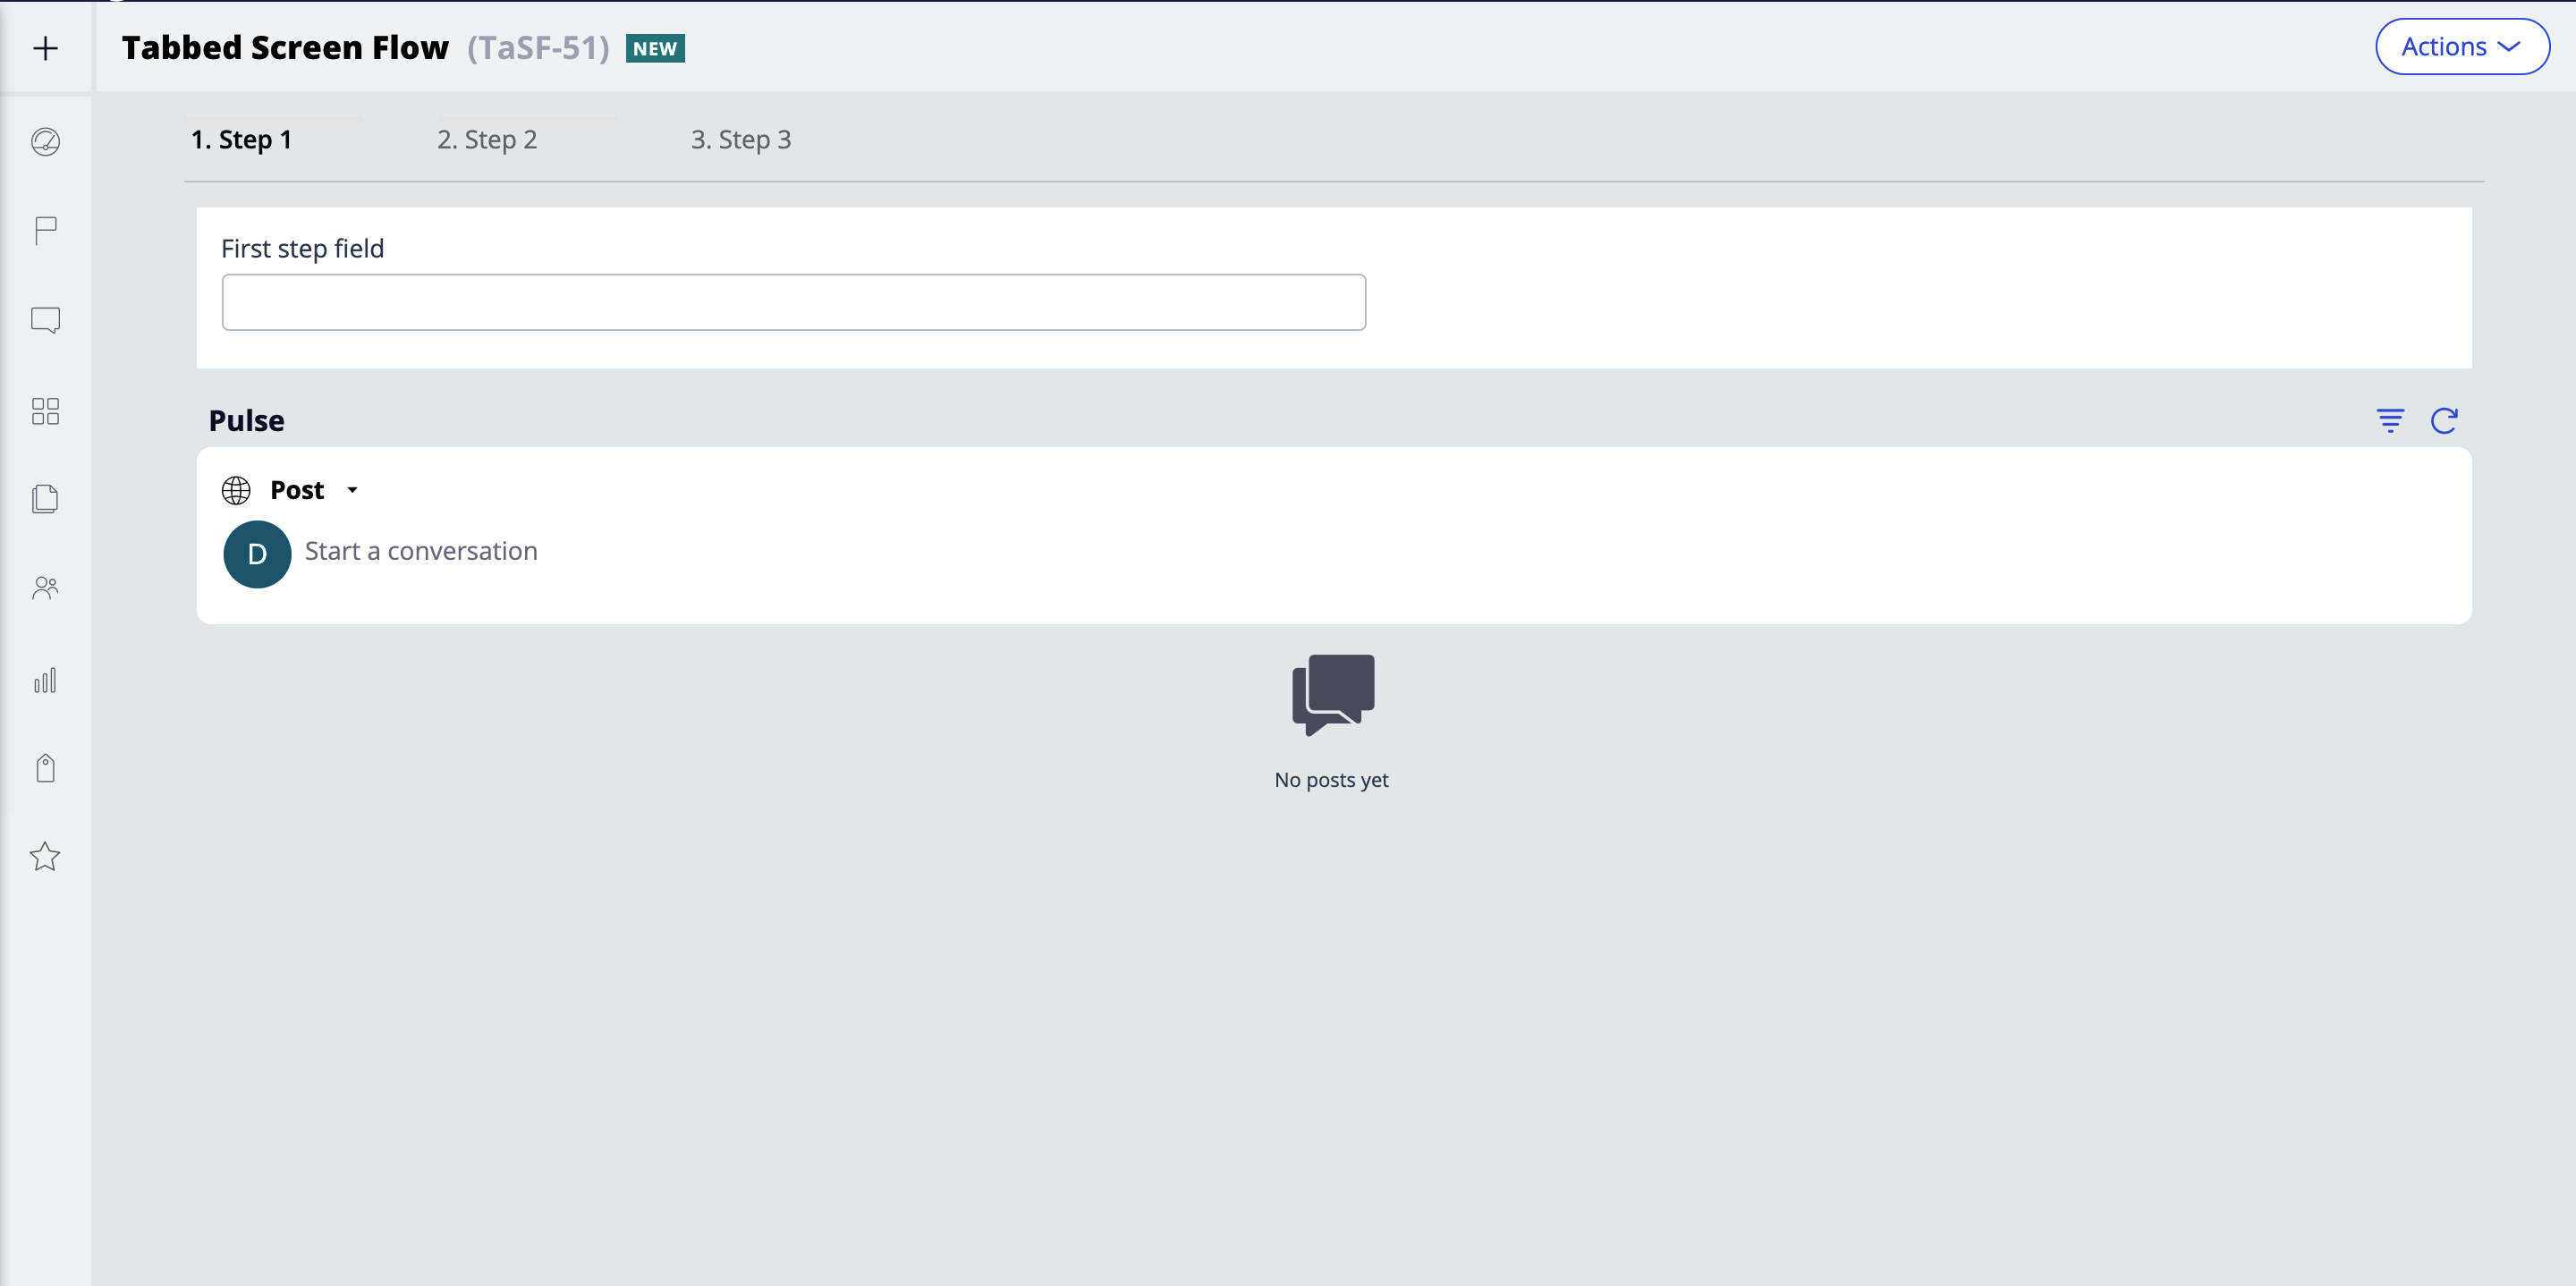This screenshot has width=2576, height=1286.
Task: Click the globe icon next to Post
Action: pos(236,489)
